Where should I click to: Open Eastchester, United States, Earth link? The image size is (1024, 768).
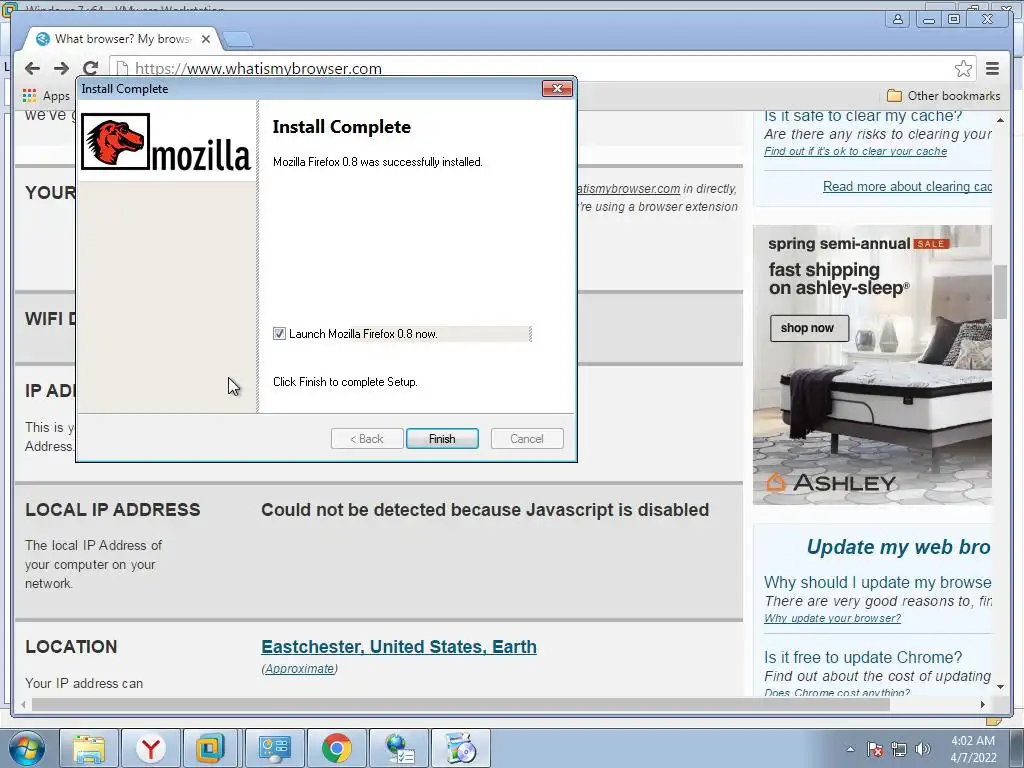[399, 647]
